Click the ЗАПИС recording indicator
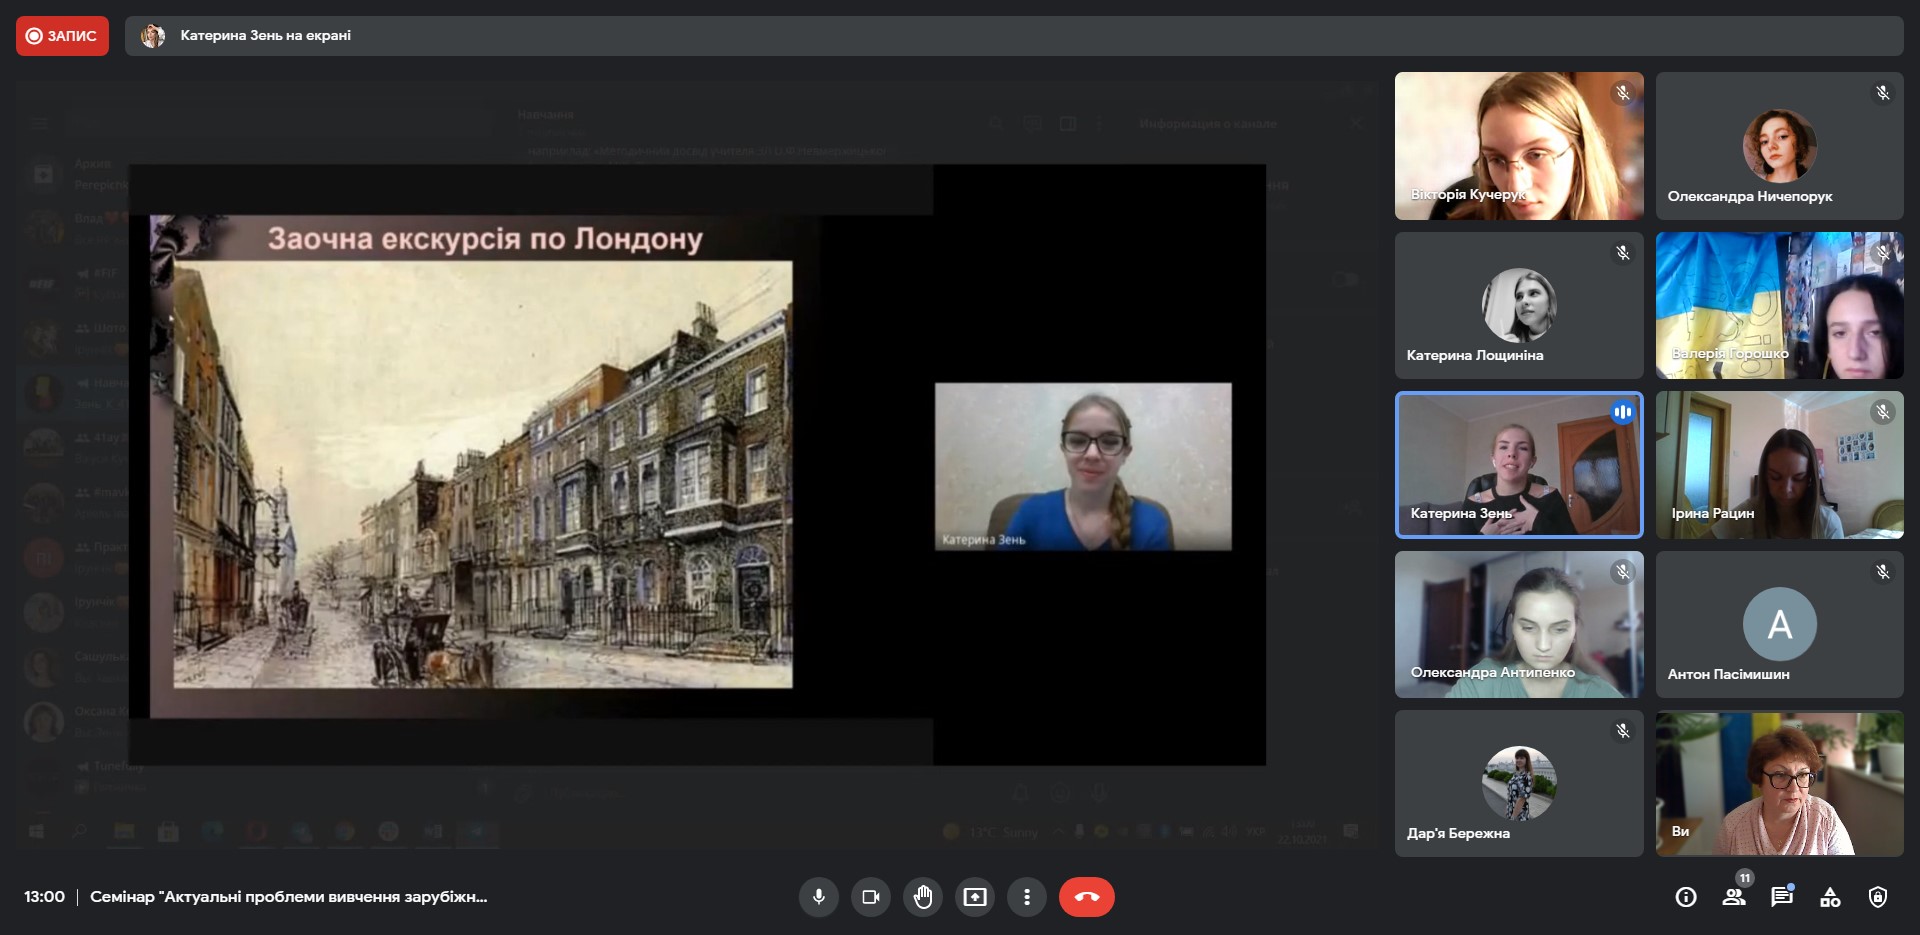 [x=62, y=36]
